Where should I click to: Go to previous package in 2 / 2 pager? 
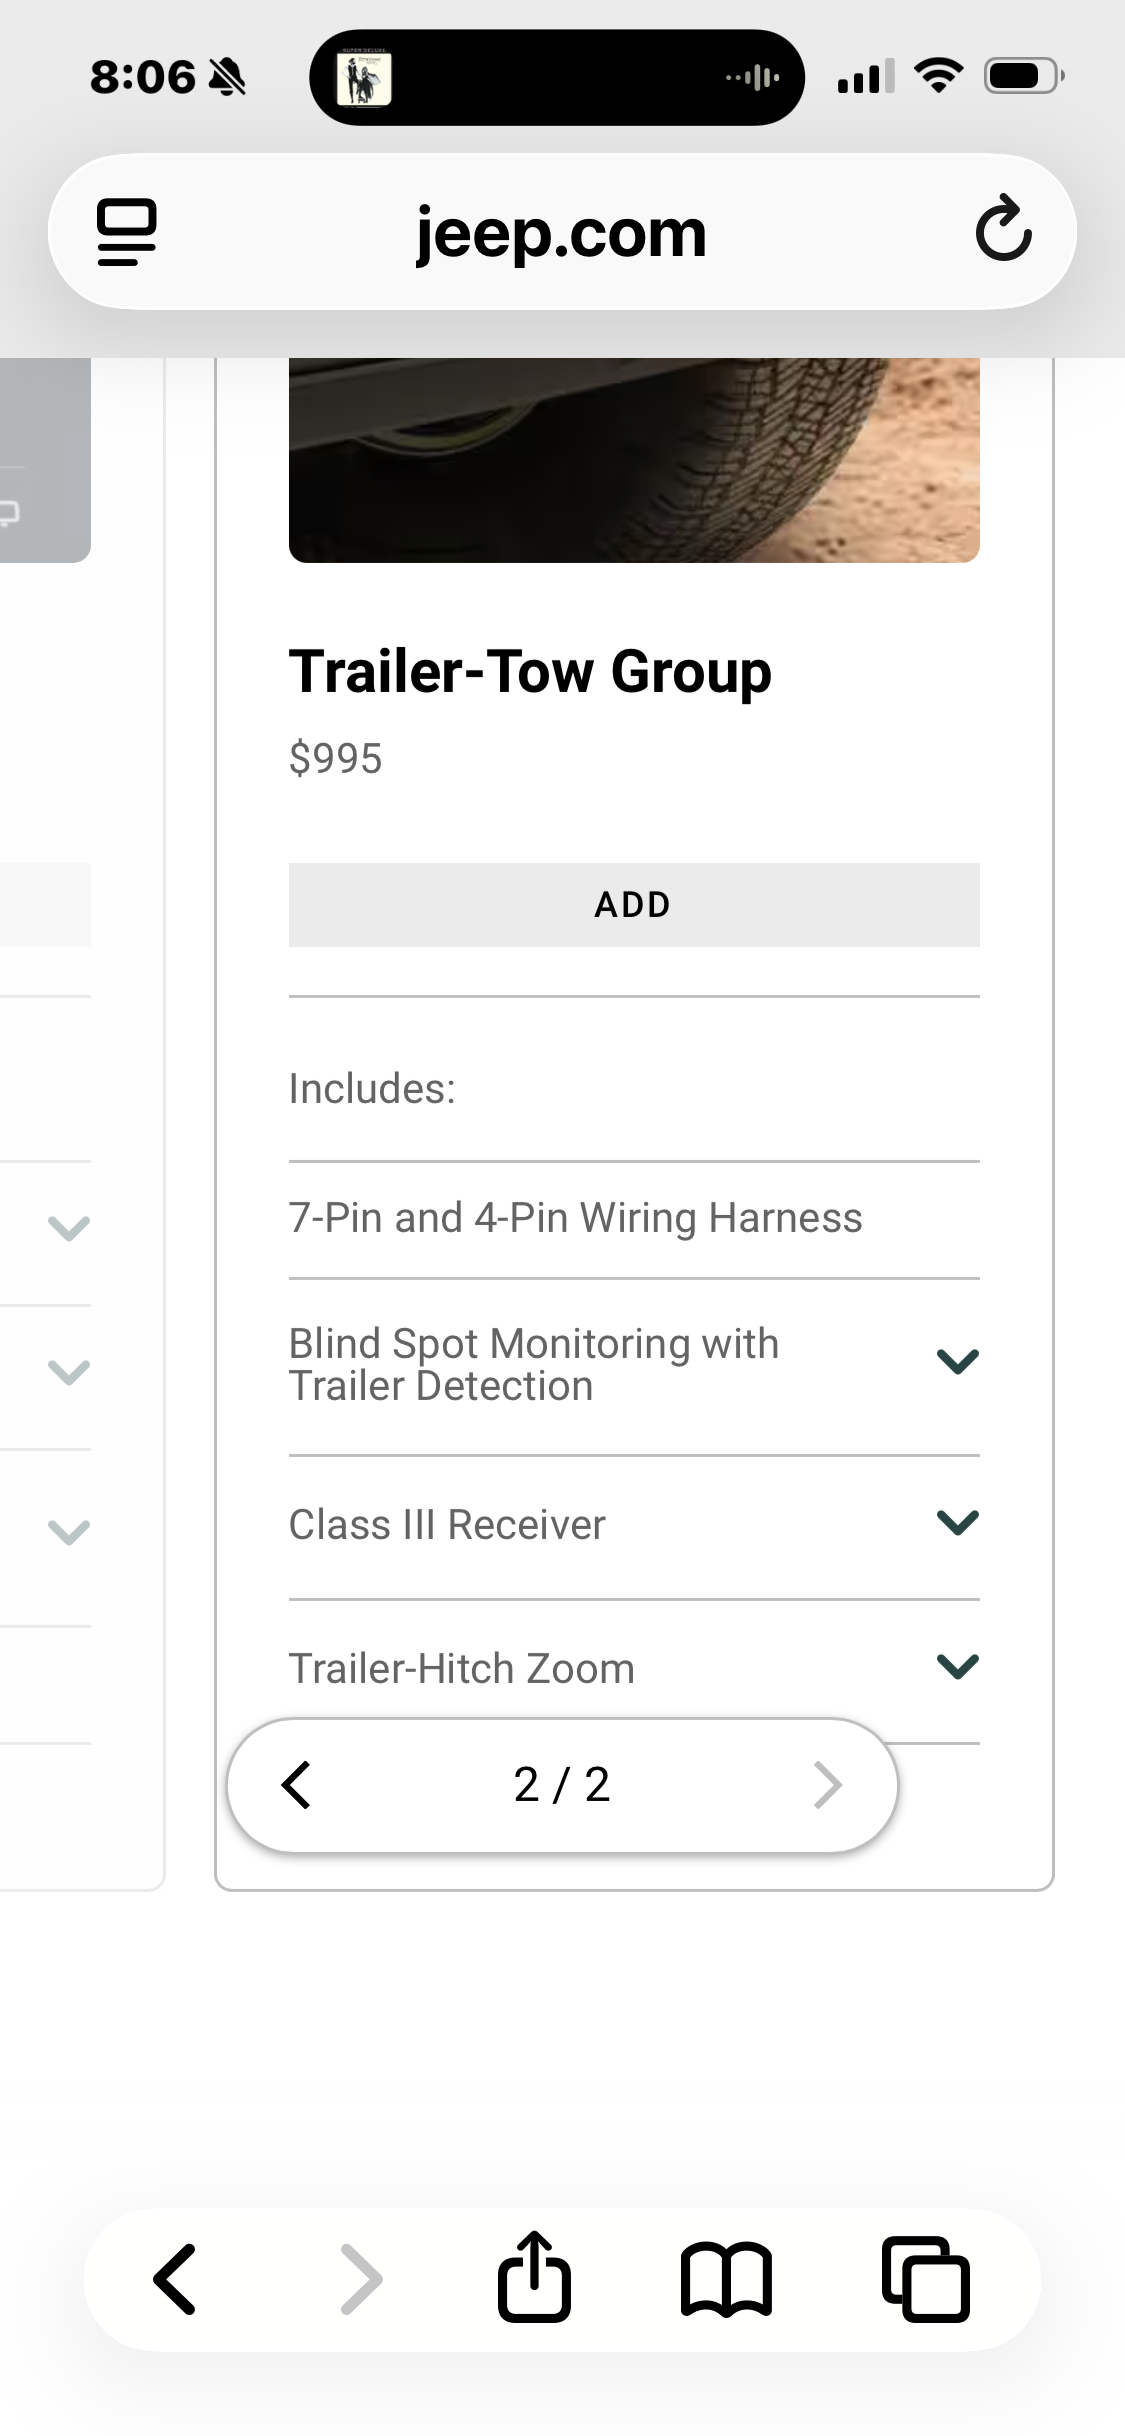(x=297, y=1785)
